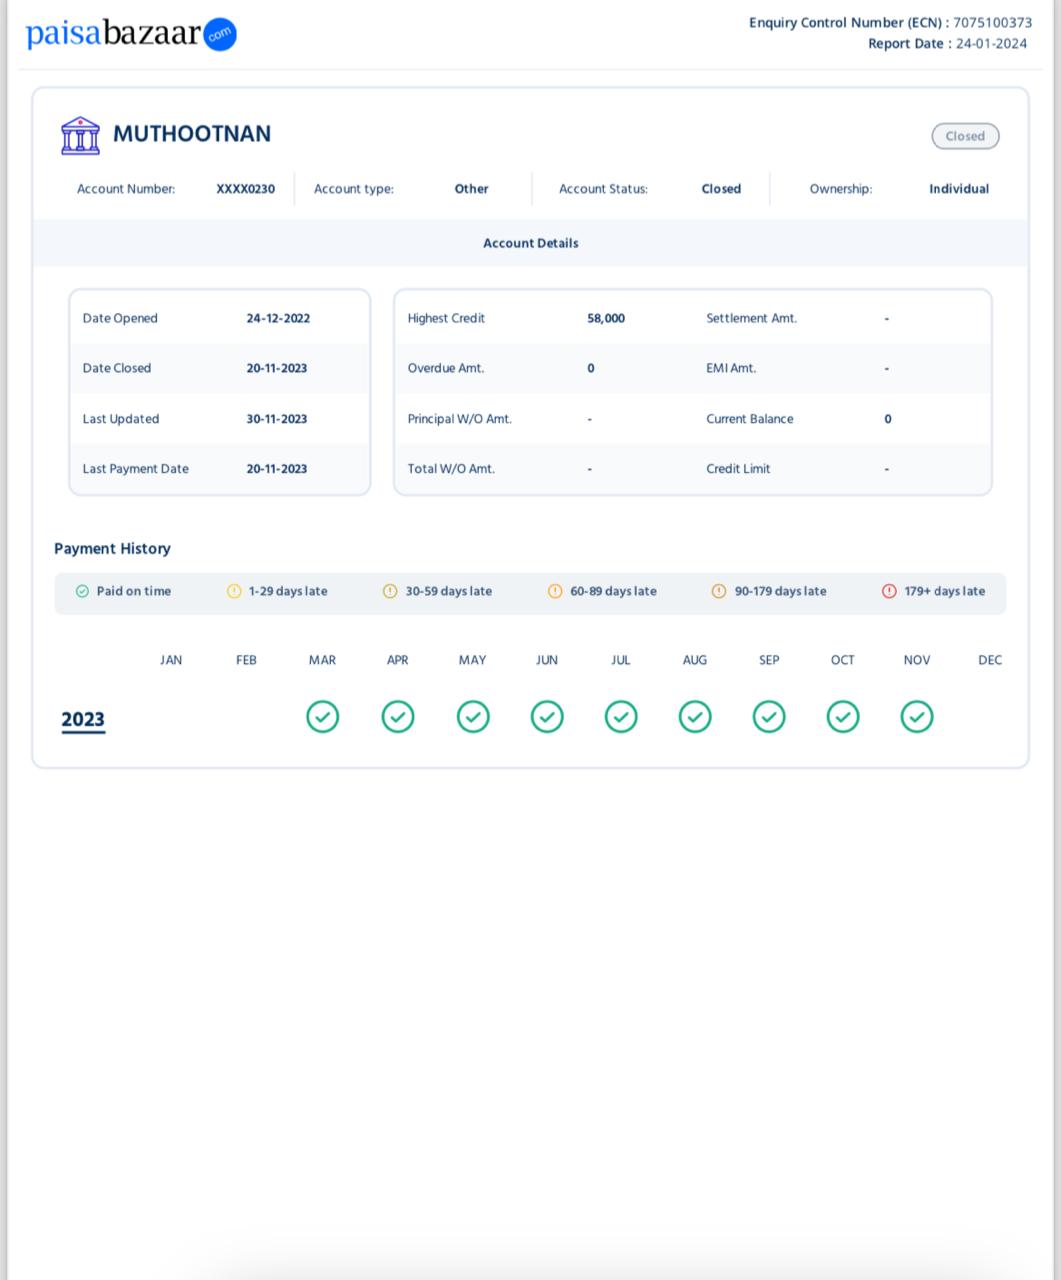Click the green Paid on time legend icon
Image resolution: width=1061 pixels, height=1280 pixels.
[82, 591]
